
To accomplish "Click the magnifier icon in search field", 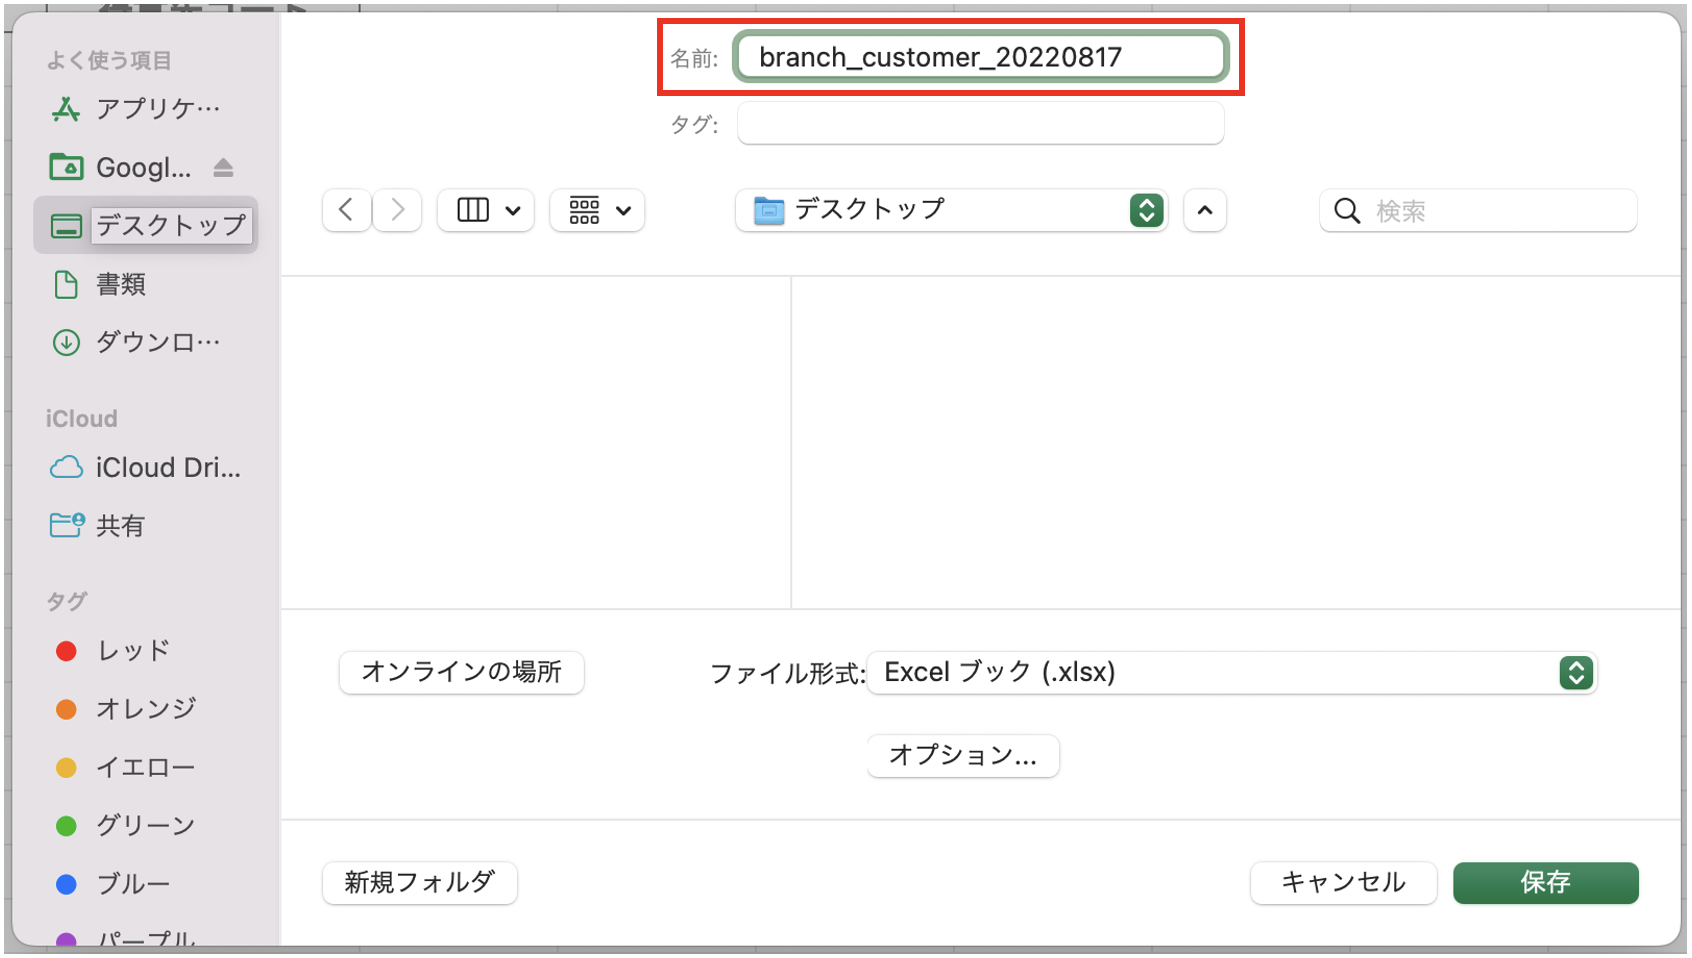I will (x=1347, y=211).
